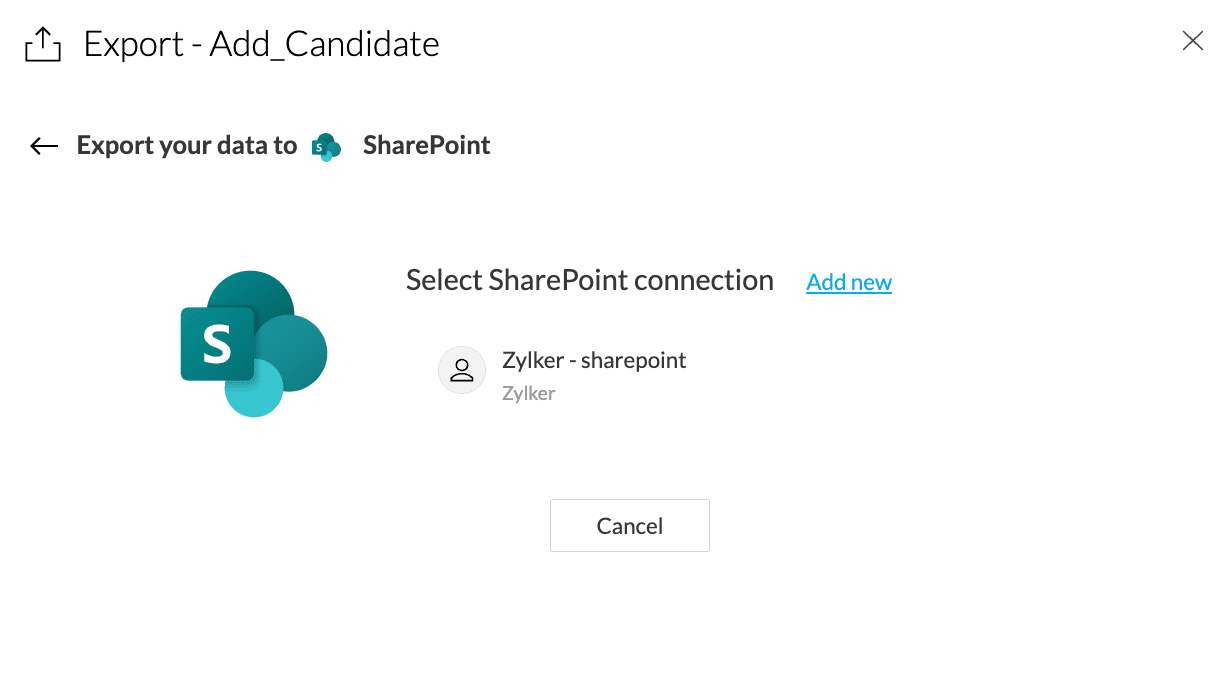Click Add_Candidate form name in title
The height and width of the screenshot is (688, 1230).
pyautogui.click(x=324, y=44)
